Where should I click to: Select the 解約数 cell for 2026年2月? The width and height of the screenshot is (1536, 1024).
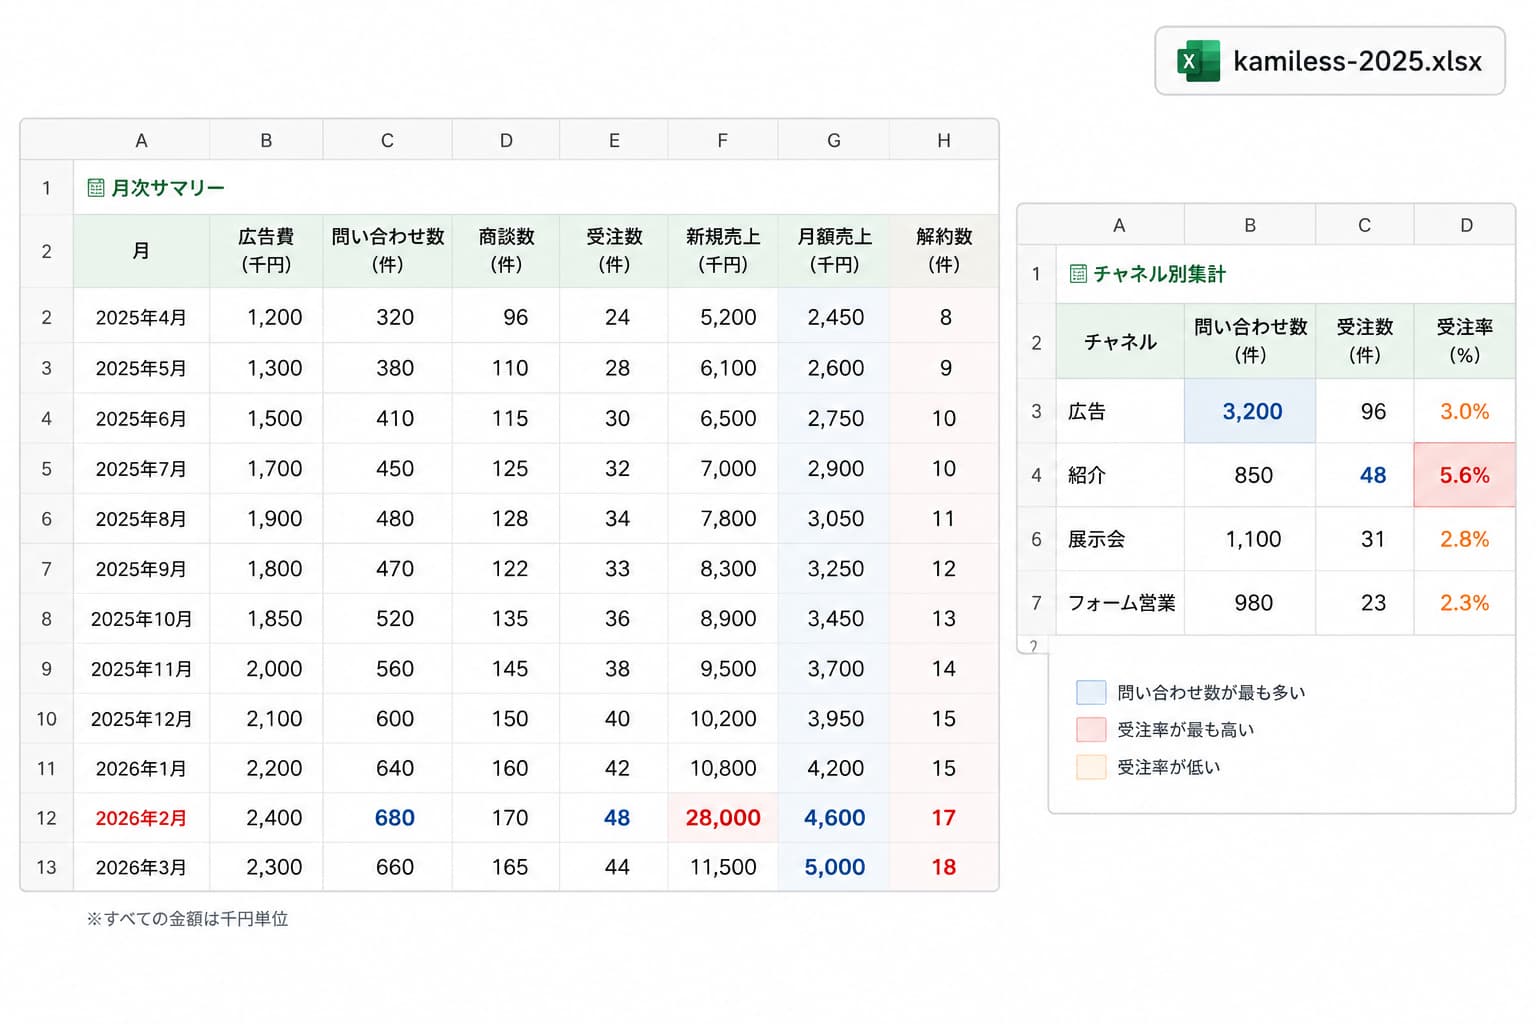point(944,818)
